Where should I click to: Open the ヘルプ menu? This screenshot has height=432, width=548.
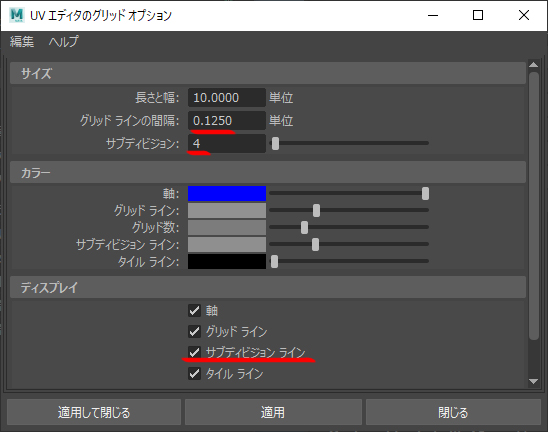click(64, 42)
